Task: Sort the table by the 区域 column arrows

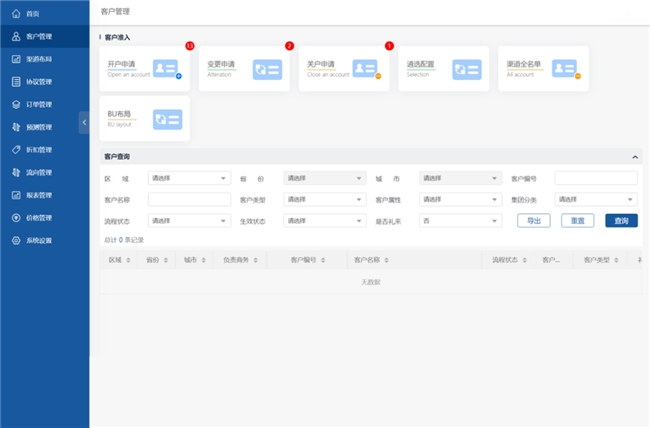Action: (128, 260)
